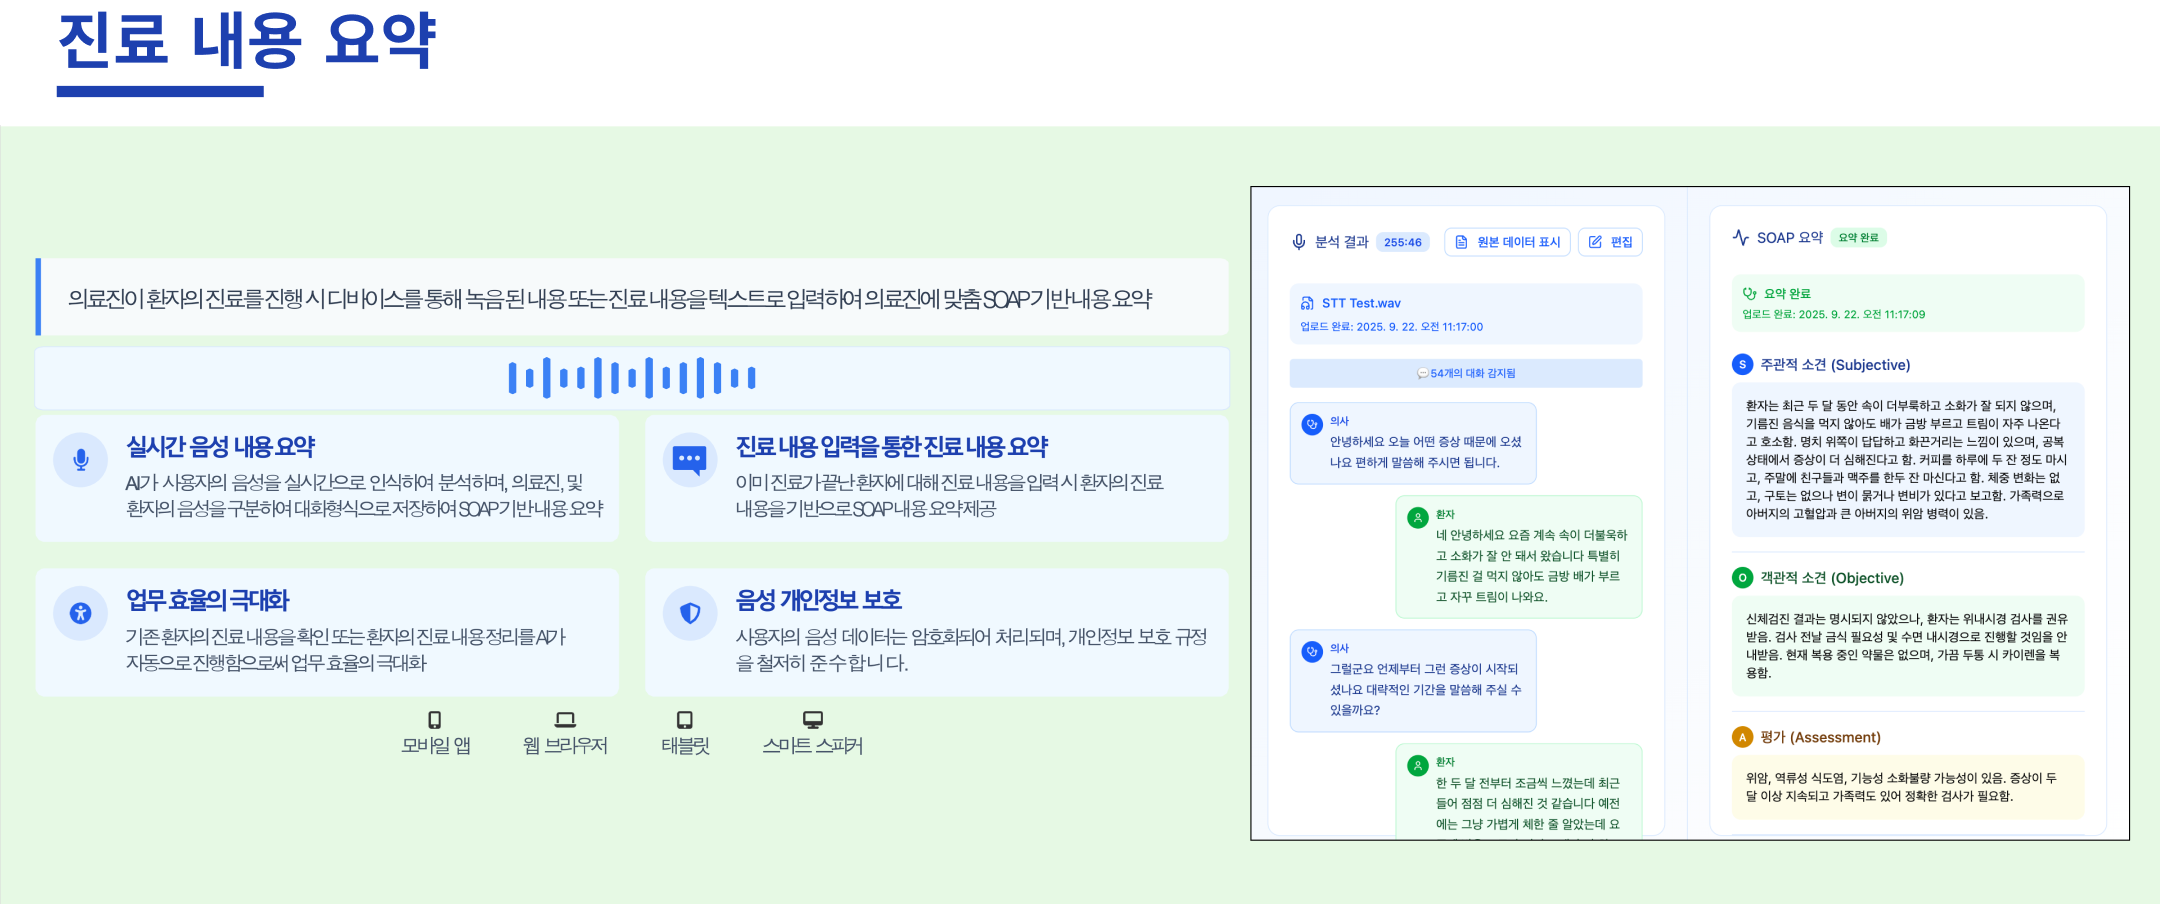Click the shield icon for voice privacy protection
Viewport: 2160px width, 904px height.
click(x=690, y=613)
